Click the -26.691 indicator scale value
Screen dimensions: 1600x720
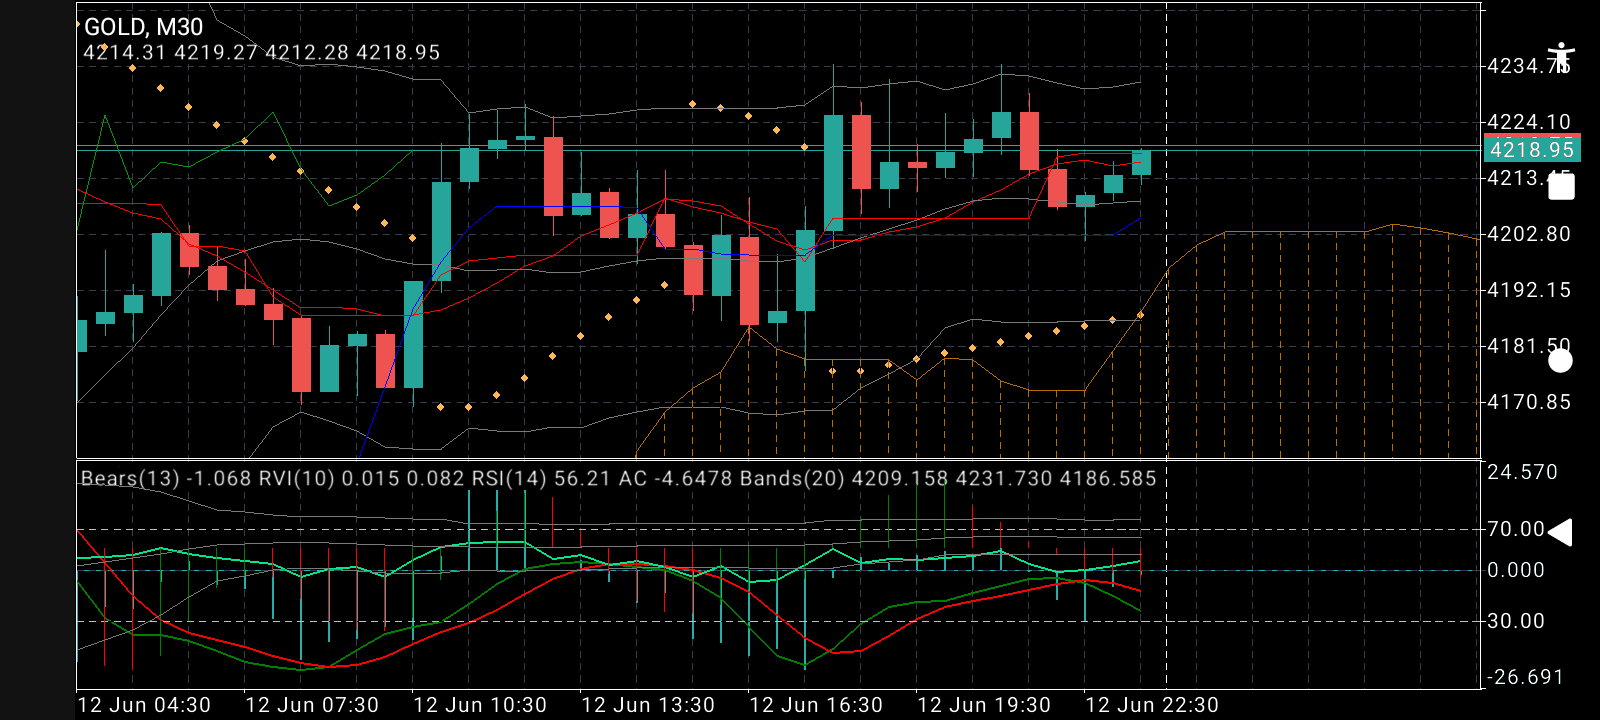[1526, 677]
